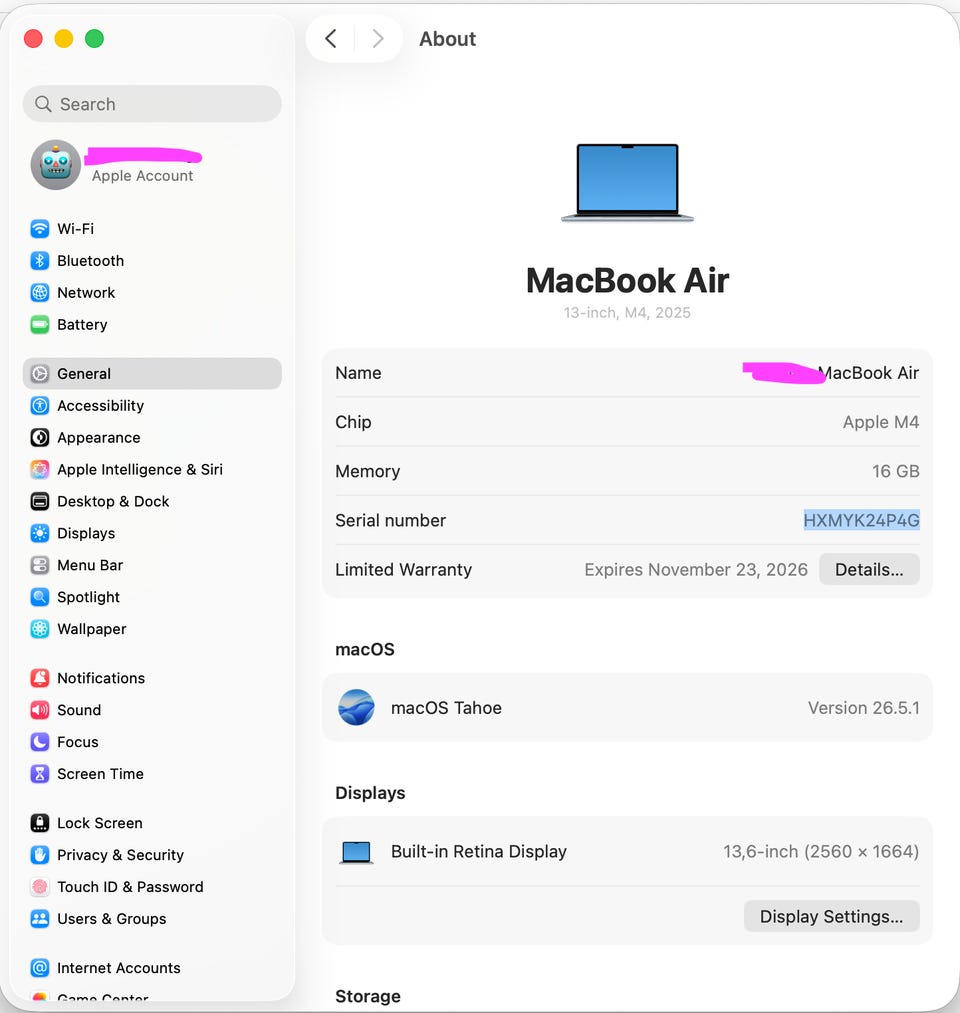Open the Battery settings icon
960x1013 pixels.
tap(39, 324)
